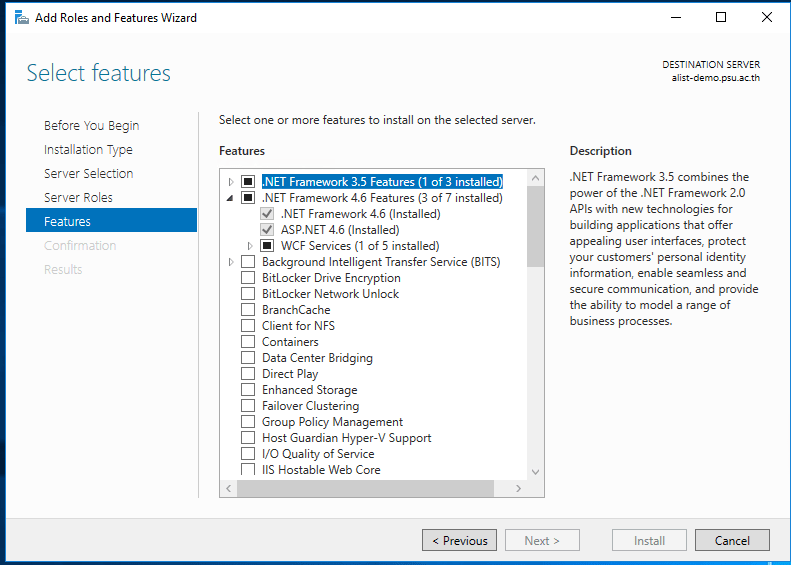
Task: Click the server name alist-demo.psu.ac.th
Action: pos(715,78)
